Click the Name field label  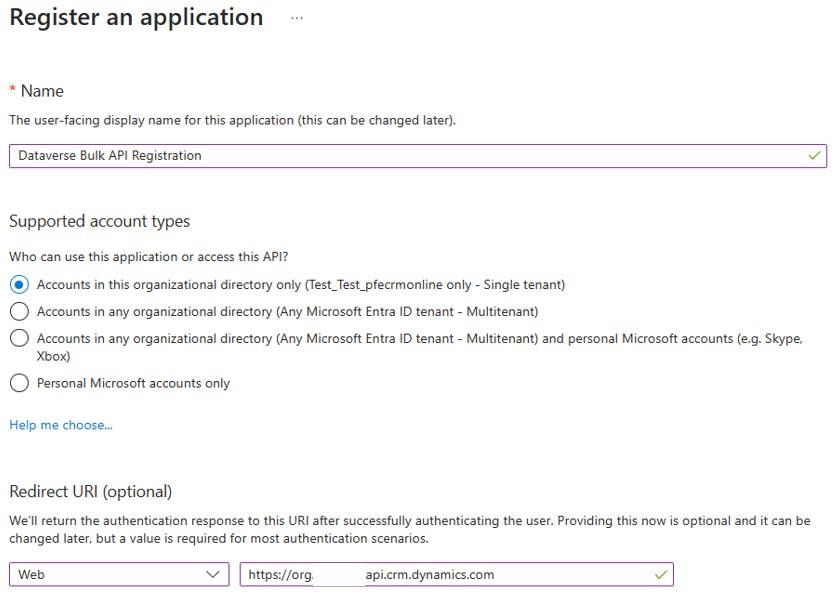[42, 91]
